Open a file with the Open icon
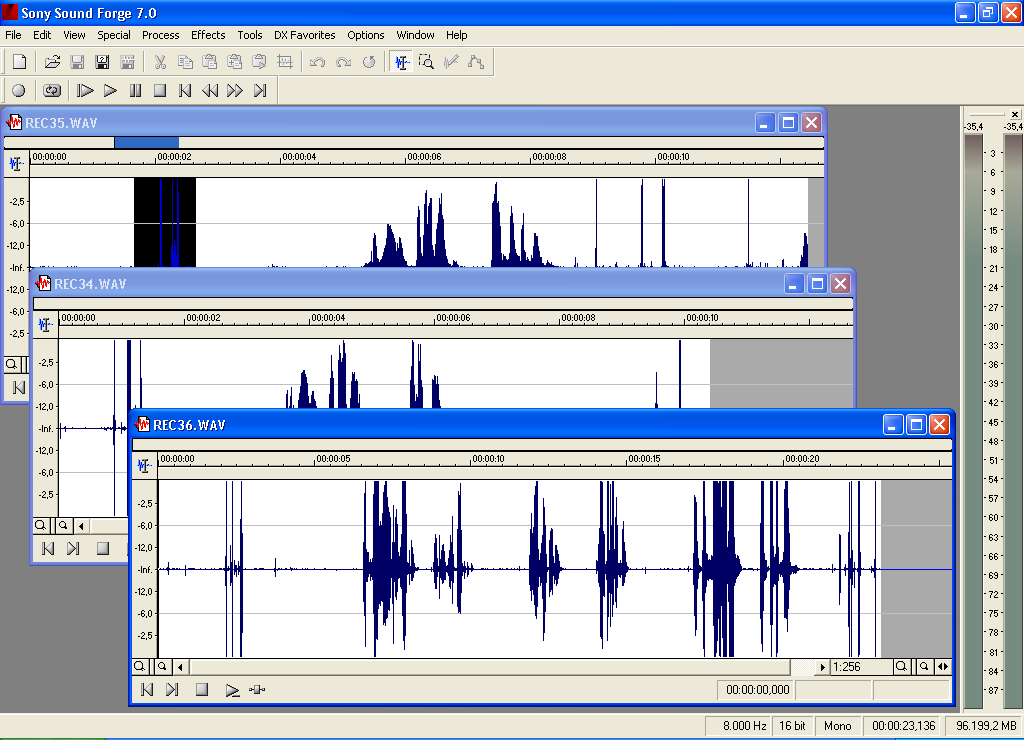Screen dimensions: 1024x740 tap(52, 62)
